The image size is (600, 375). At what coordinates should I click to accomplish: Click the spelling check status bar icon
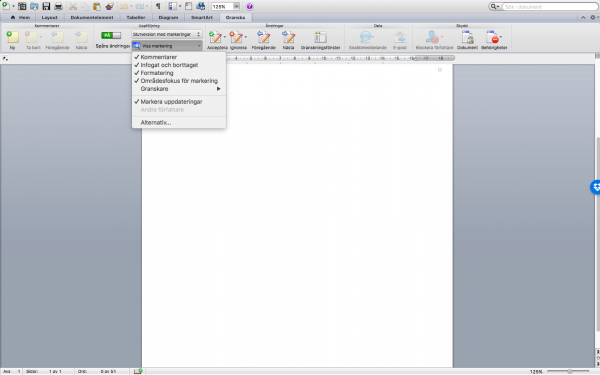tap(138, 371)
